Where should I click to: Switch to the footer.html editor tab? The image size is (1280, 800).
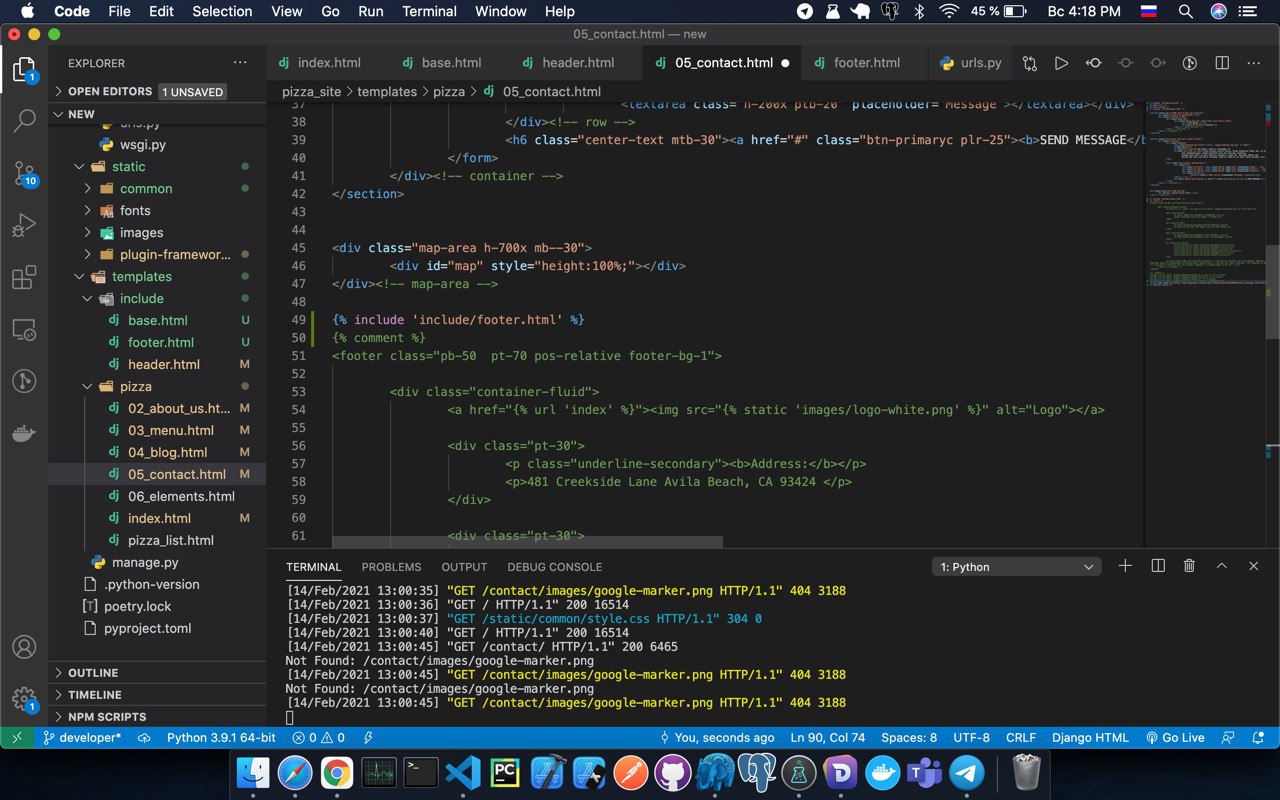tap(866, 62)
